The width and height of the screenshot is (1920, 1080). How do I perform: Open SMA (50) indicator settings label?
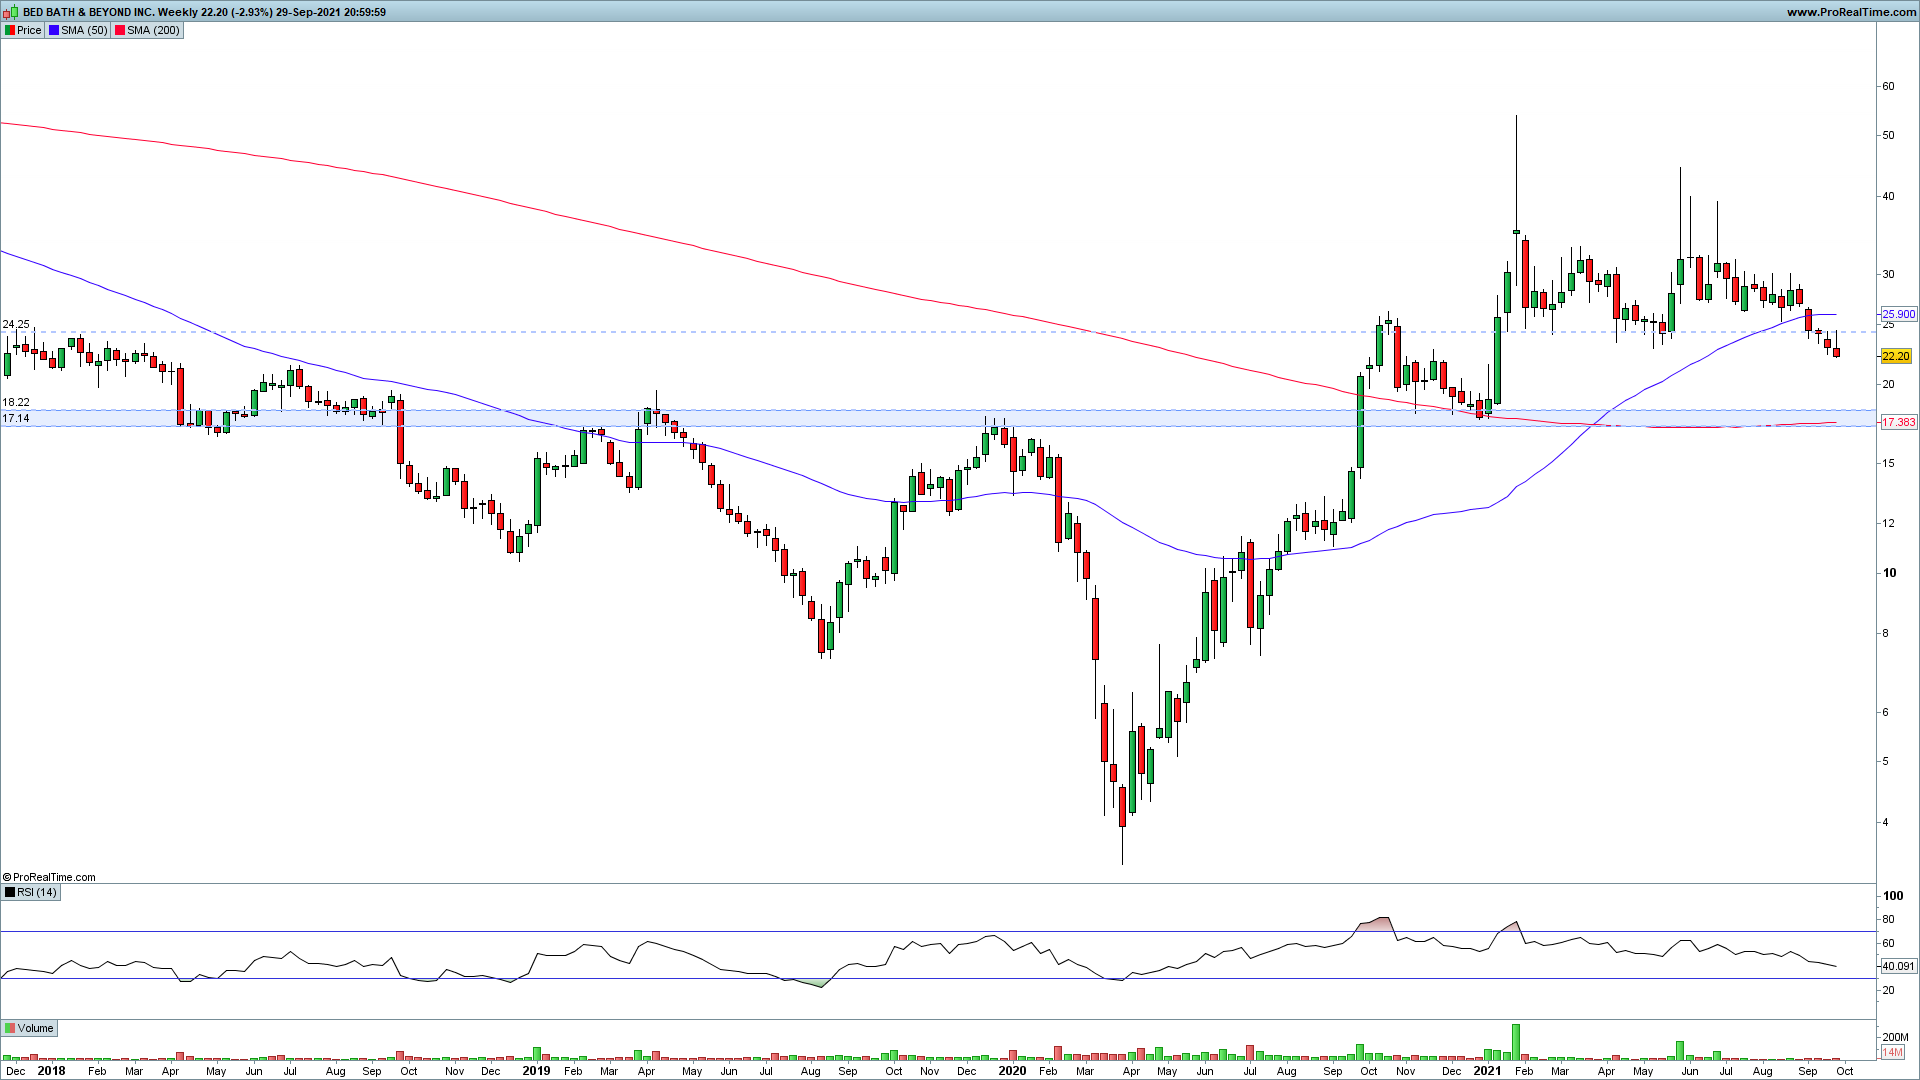(84, 30)
